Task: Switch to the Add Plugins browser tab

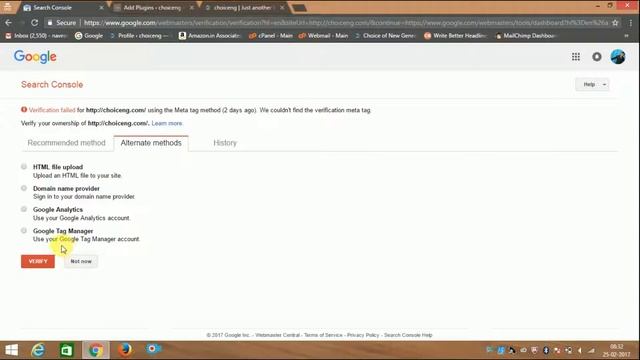Action: point(152,7)
